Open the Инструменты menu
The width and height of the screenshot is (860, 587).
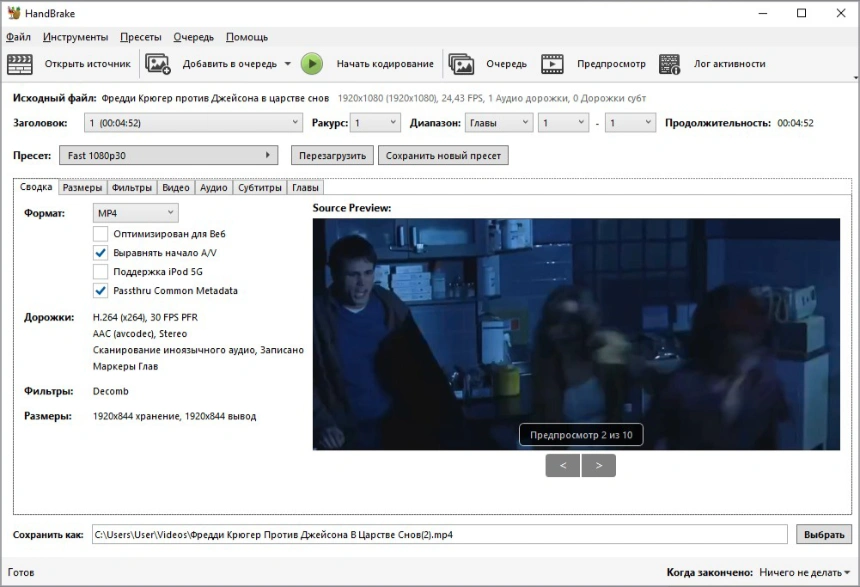[x=76, y=37]
